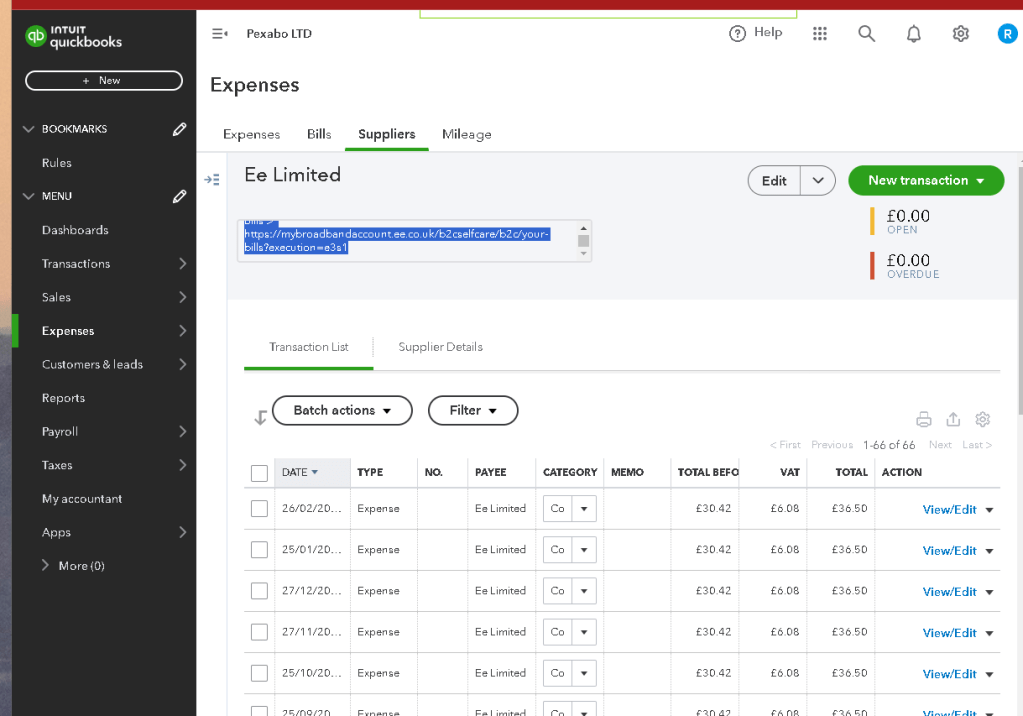Viewport: 1023px width, 716px height.
Task: Open View/Edit for 27/11 expense
Action: [949, 633]
